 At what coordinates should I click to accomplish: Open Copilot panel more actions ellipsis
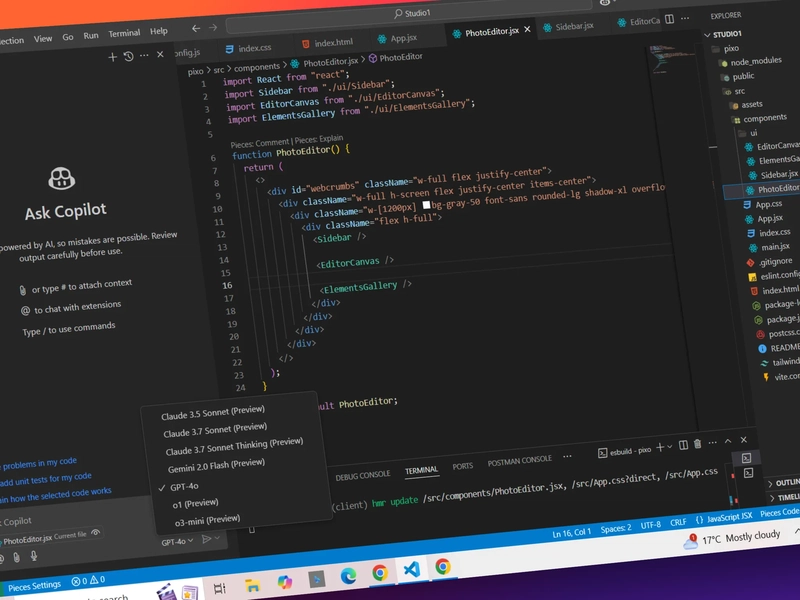pos(144,55)
